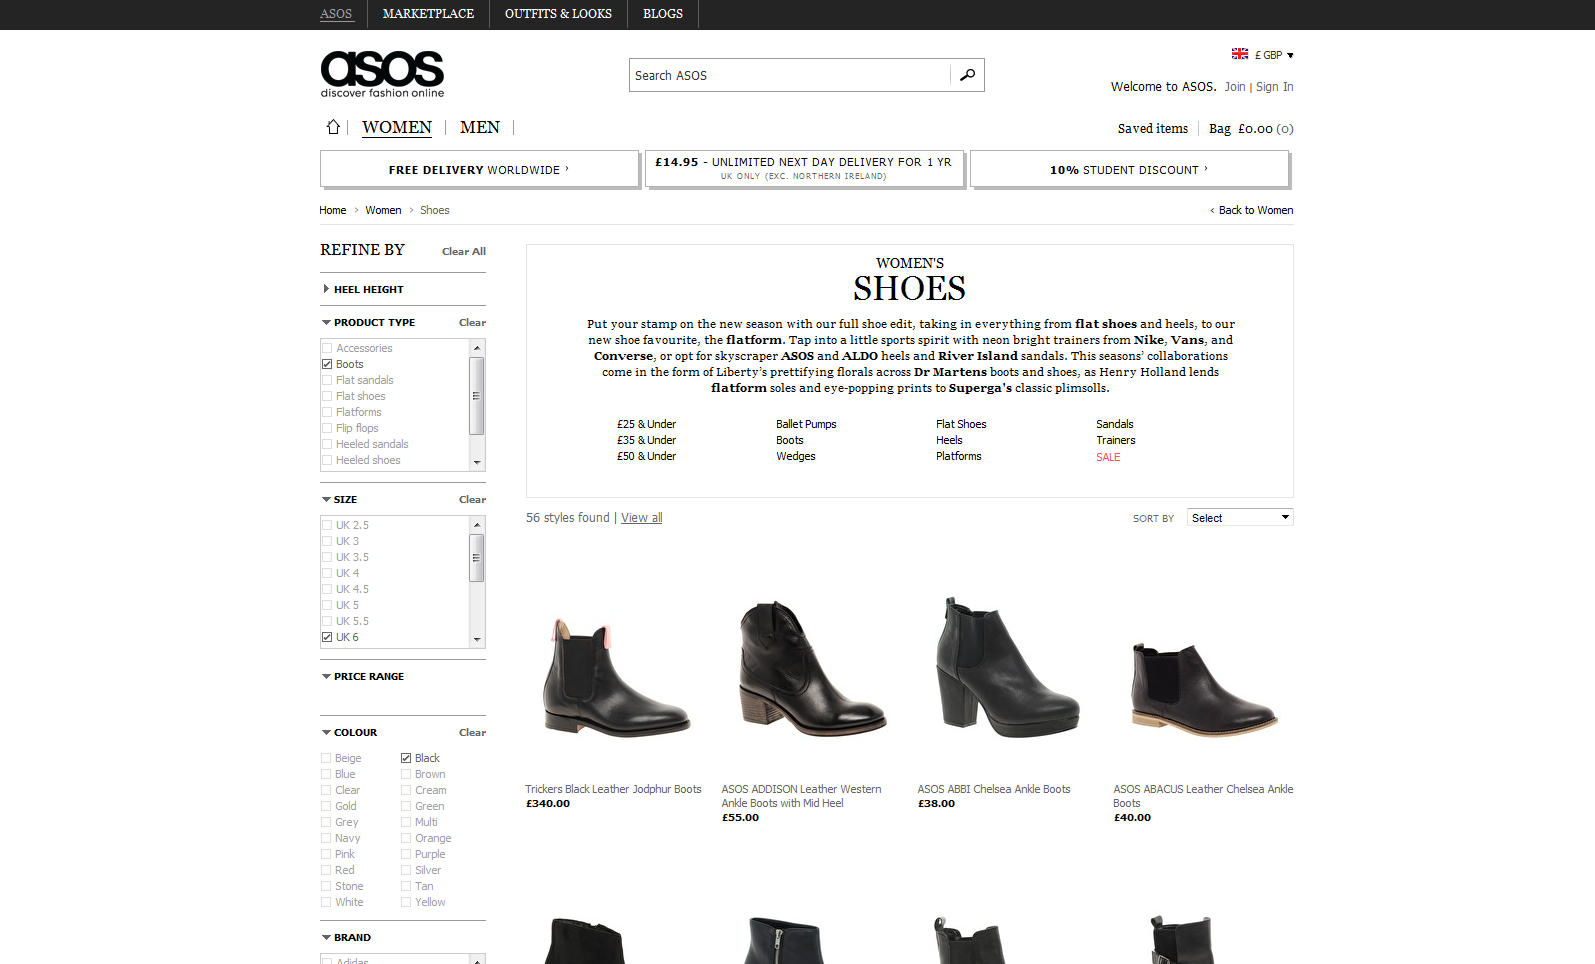Viewport: 1595px width, 964px height.
Task: Clear the Colour filter
Action: (472, 732)
